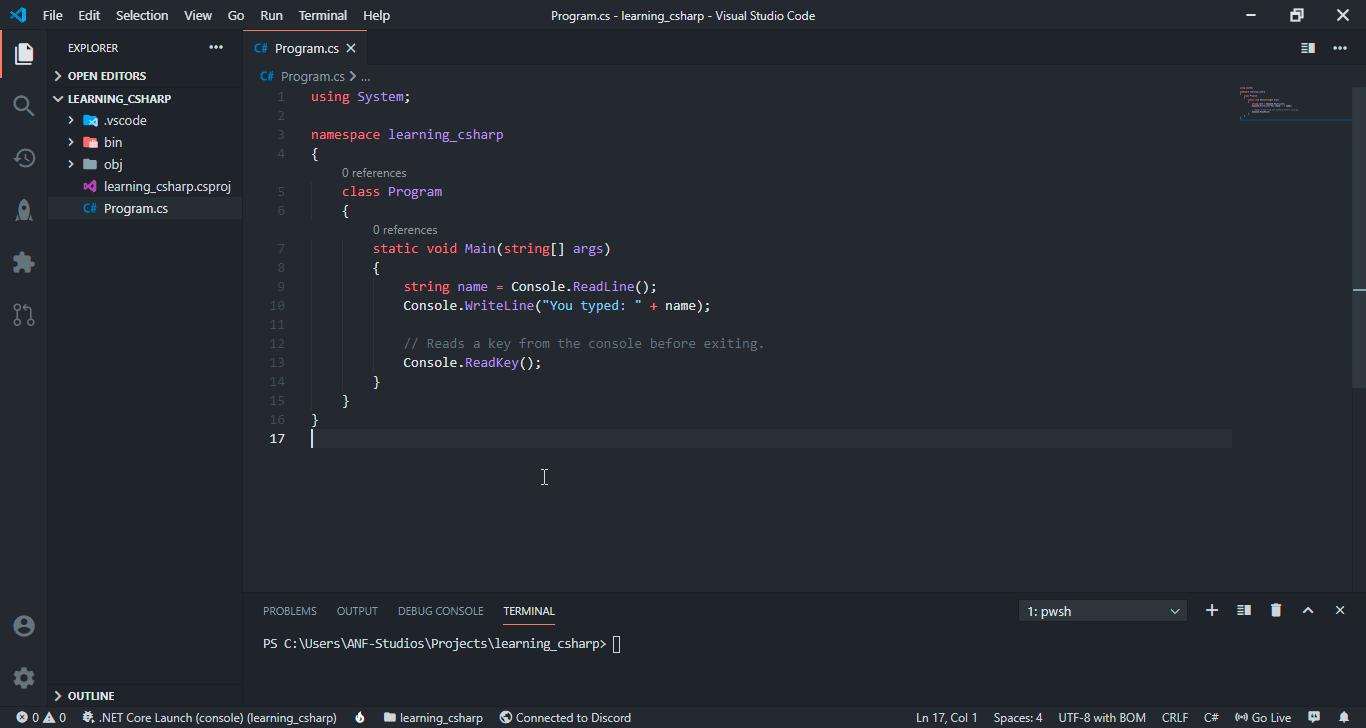Open the Terminal menu in menu bar
Image resolution: width=1366 pixels, height=728 pixels.
[322, 15]
